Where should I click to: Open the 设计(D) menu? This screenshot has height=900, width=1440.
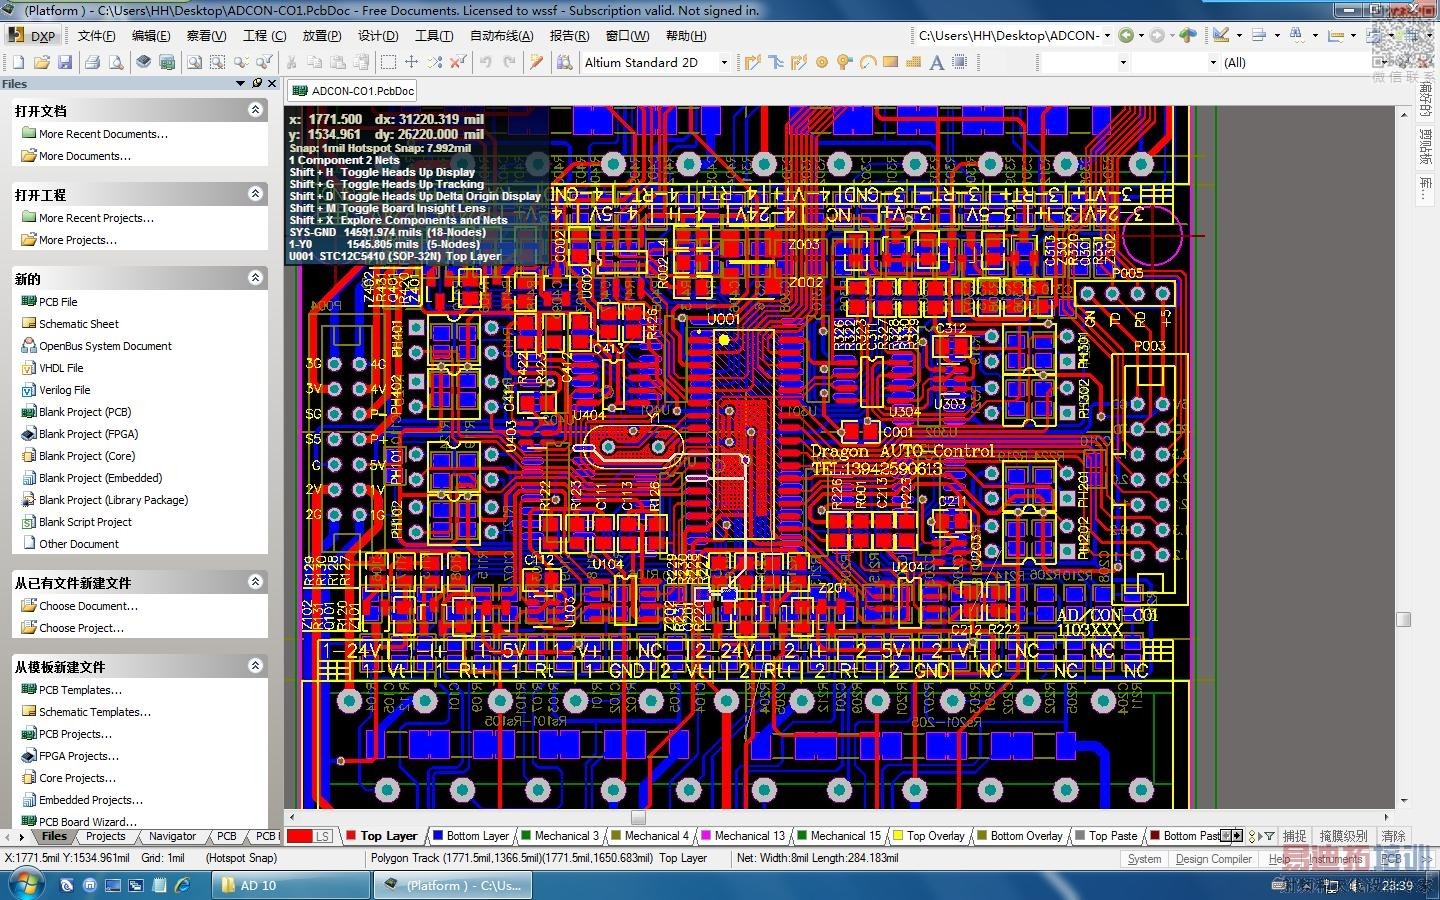tap(378, 35)
